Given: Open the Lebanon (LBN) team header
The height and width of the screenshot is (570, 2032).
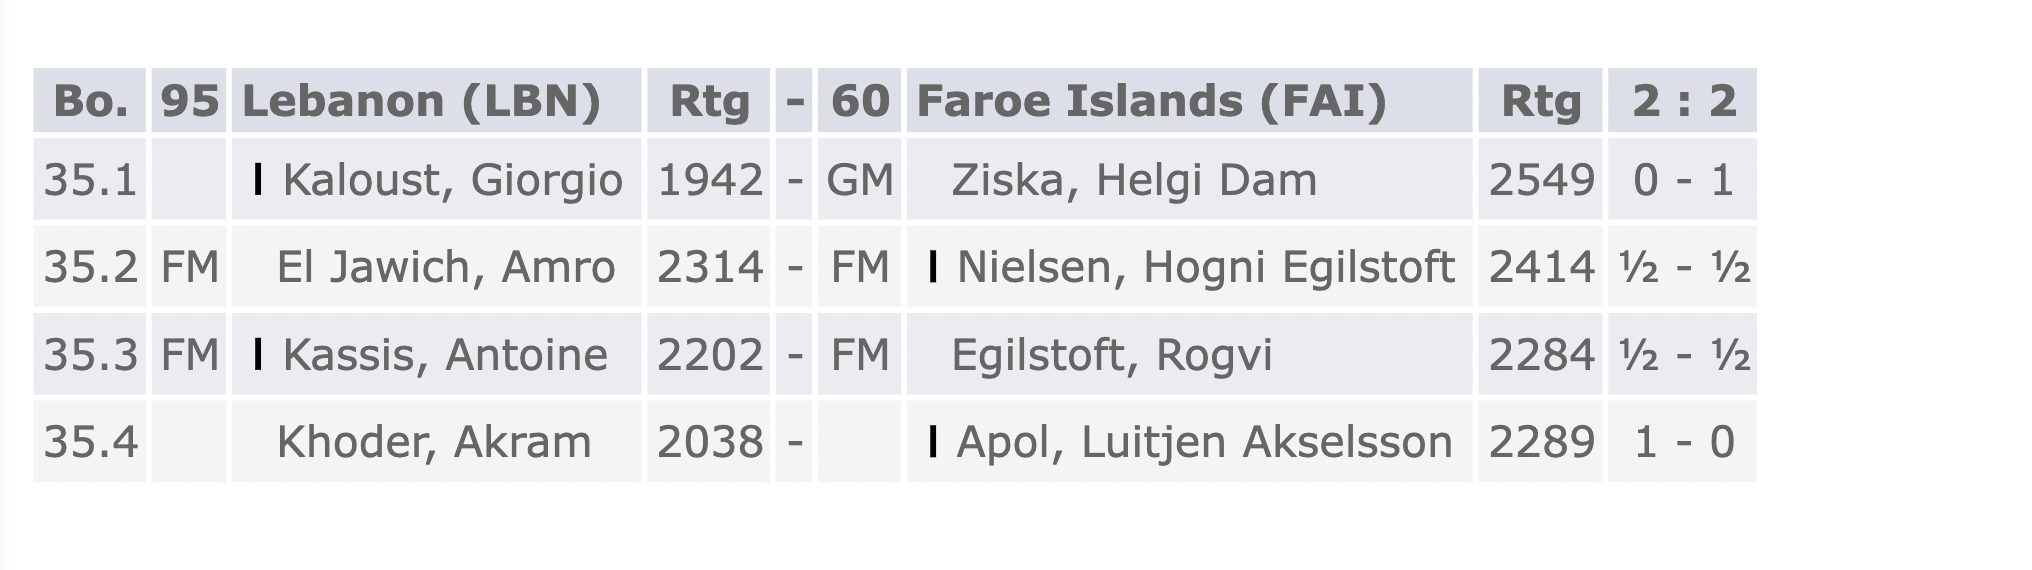Looking at the screenshot, I should click(421, 101).
